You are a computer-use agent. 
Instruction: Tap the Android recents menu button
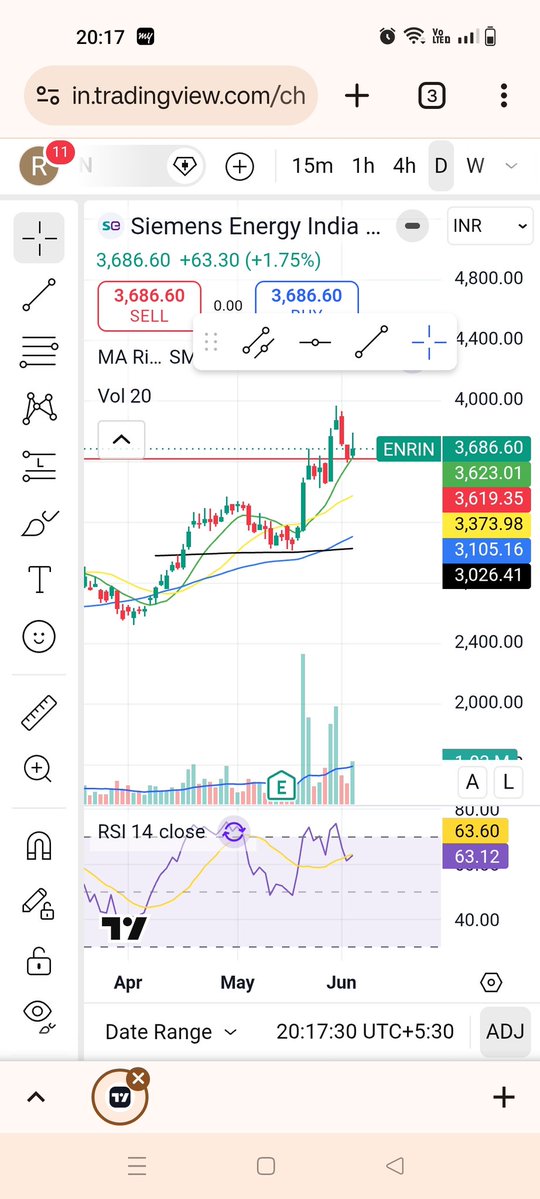[137, 1165]
